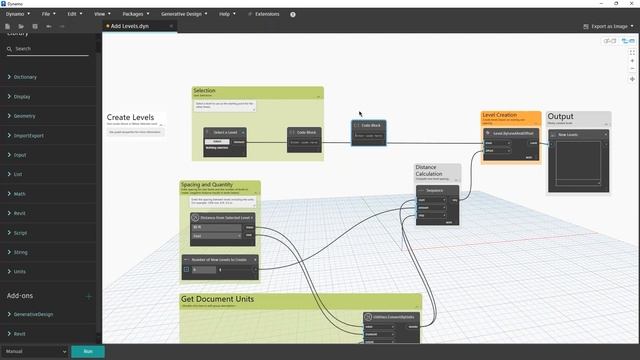640x360 pixels.
Task: Open the View menu
Action: tap(102, 14)
